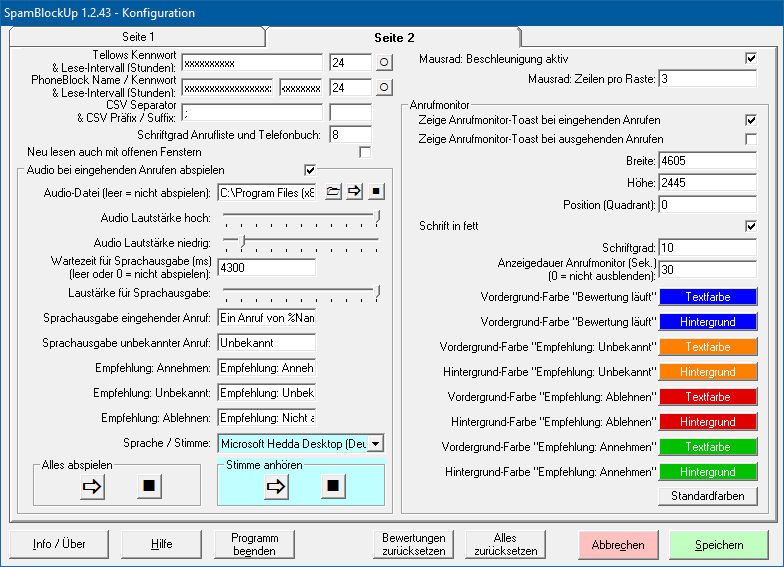Screen dimensions: 784x567
Task: Click Anrufmonitor Schriftgrad field showing 10
Action: [708, 248]
